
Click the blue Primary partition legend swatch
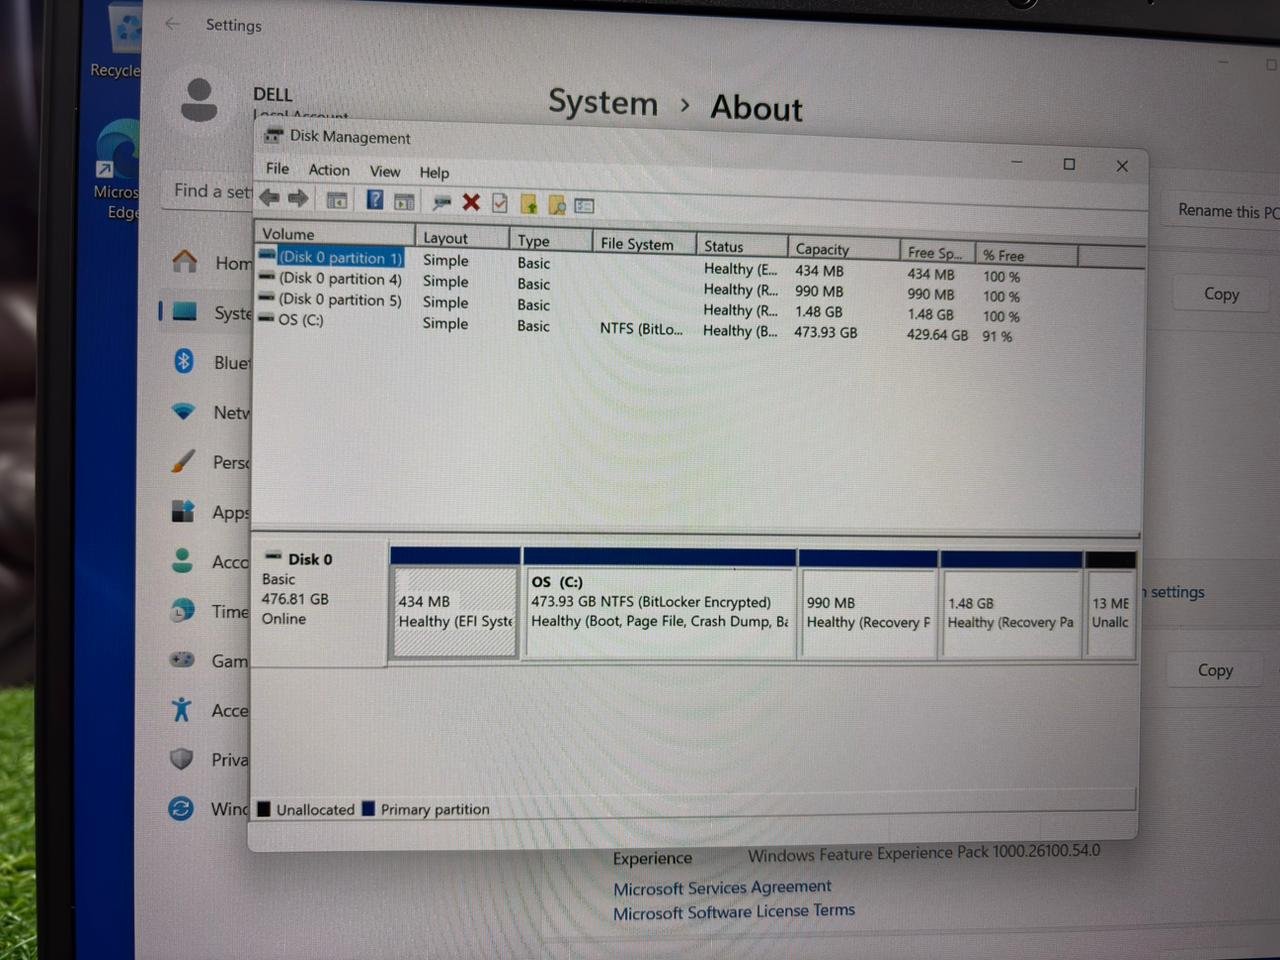(x=368, y=808)
